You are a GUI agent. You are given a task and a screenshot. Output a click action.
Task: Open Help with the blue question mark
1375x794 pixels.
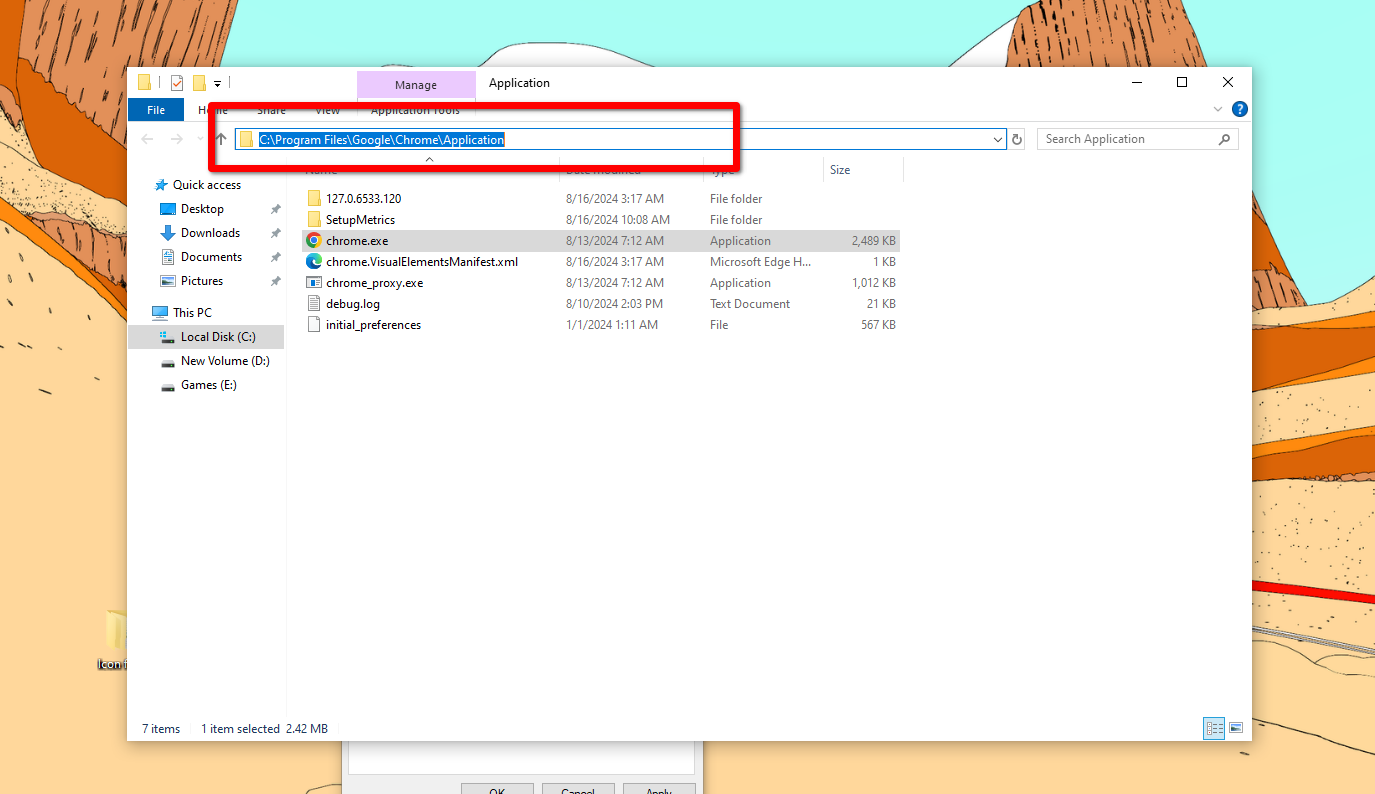[1239, 109]
